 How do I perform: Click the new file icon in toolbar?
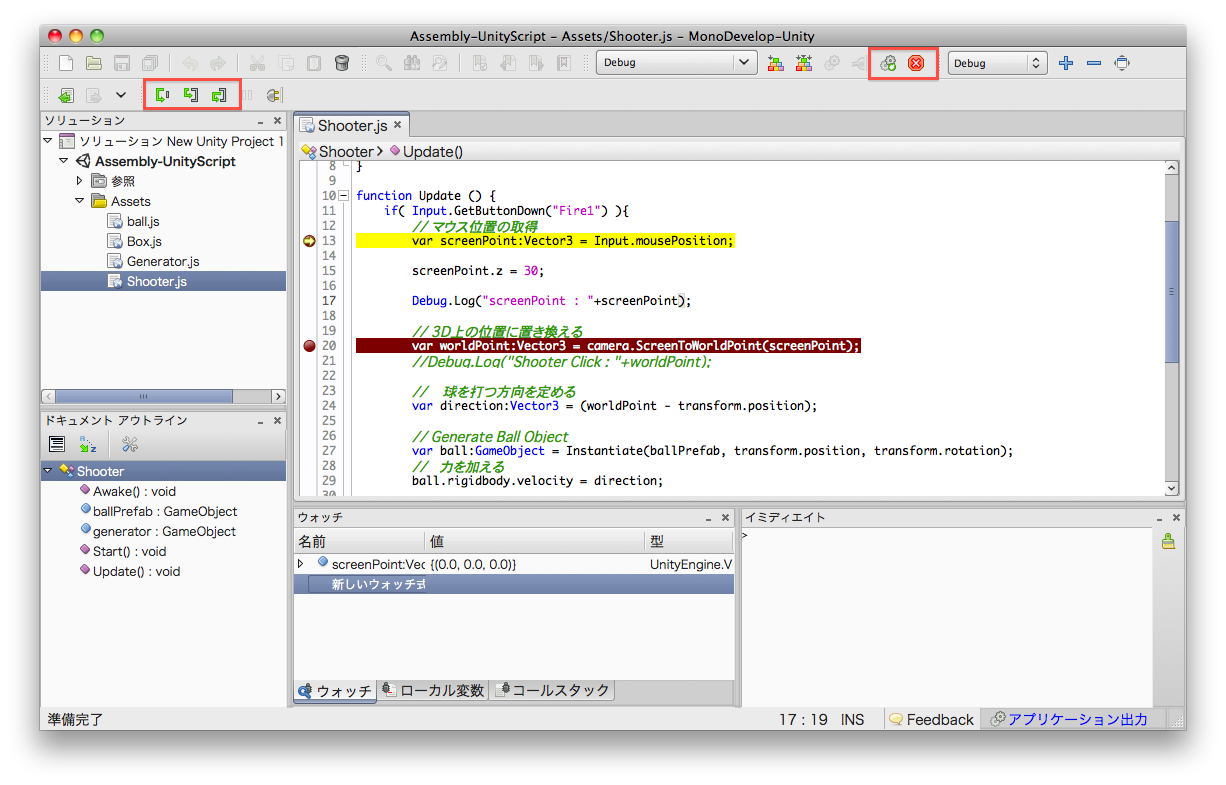coord(65,63)
